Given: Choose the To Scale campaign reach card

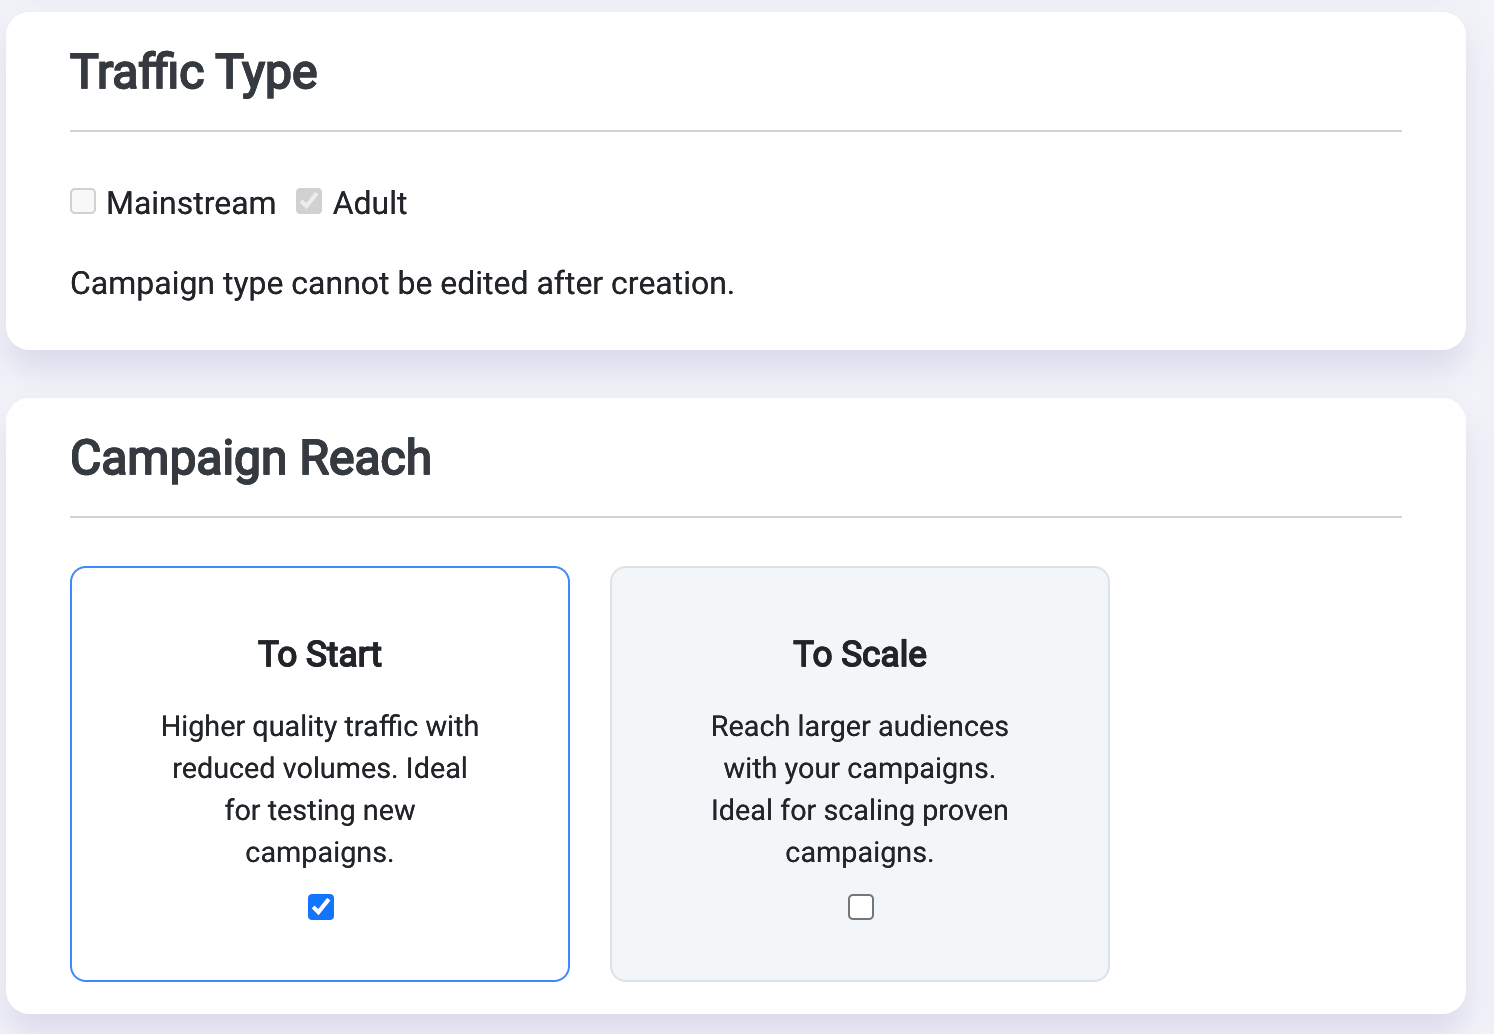Looking at the screenshot, I should click(860, 774).
